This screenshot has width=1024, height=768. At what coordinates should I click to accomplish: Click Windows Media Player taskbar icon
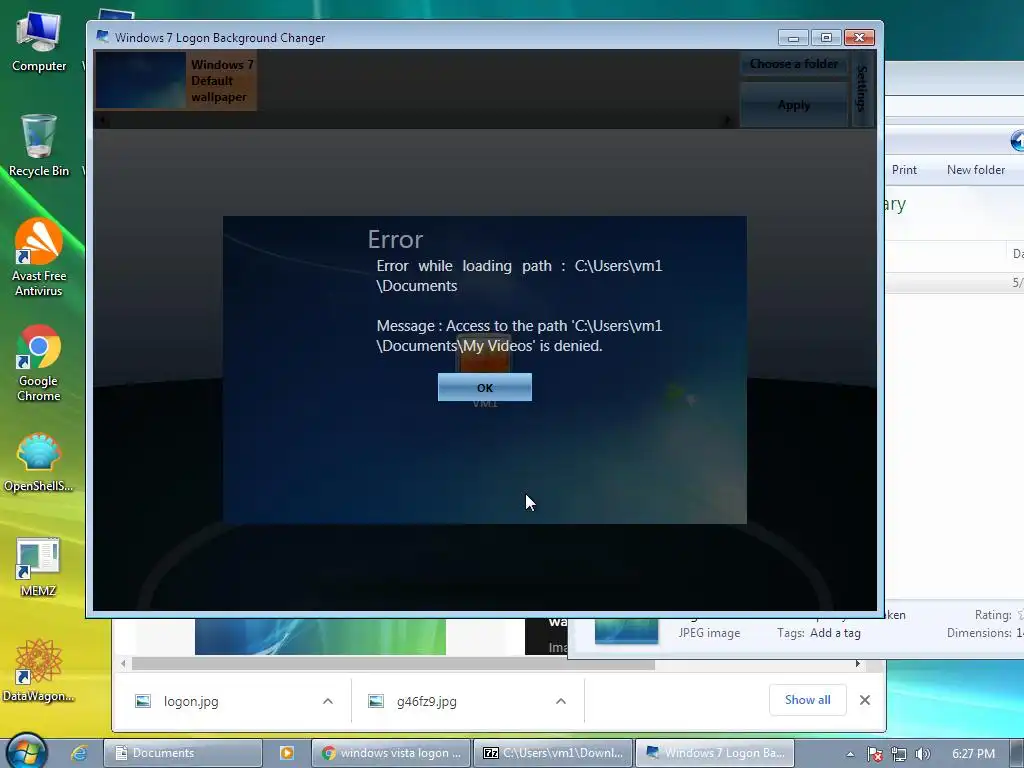(x=287, y=753)
